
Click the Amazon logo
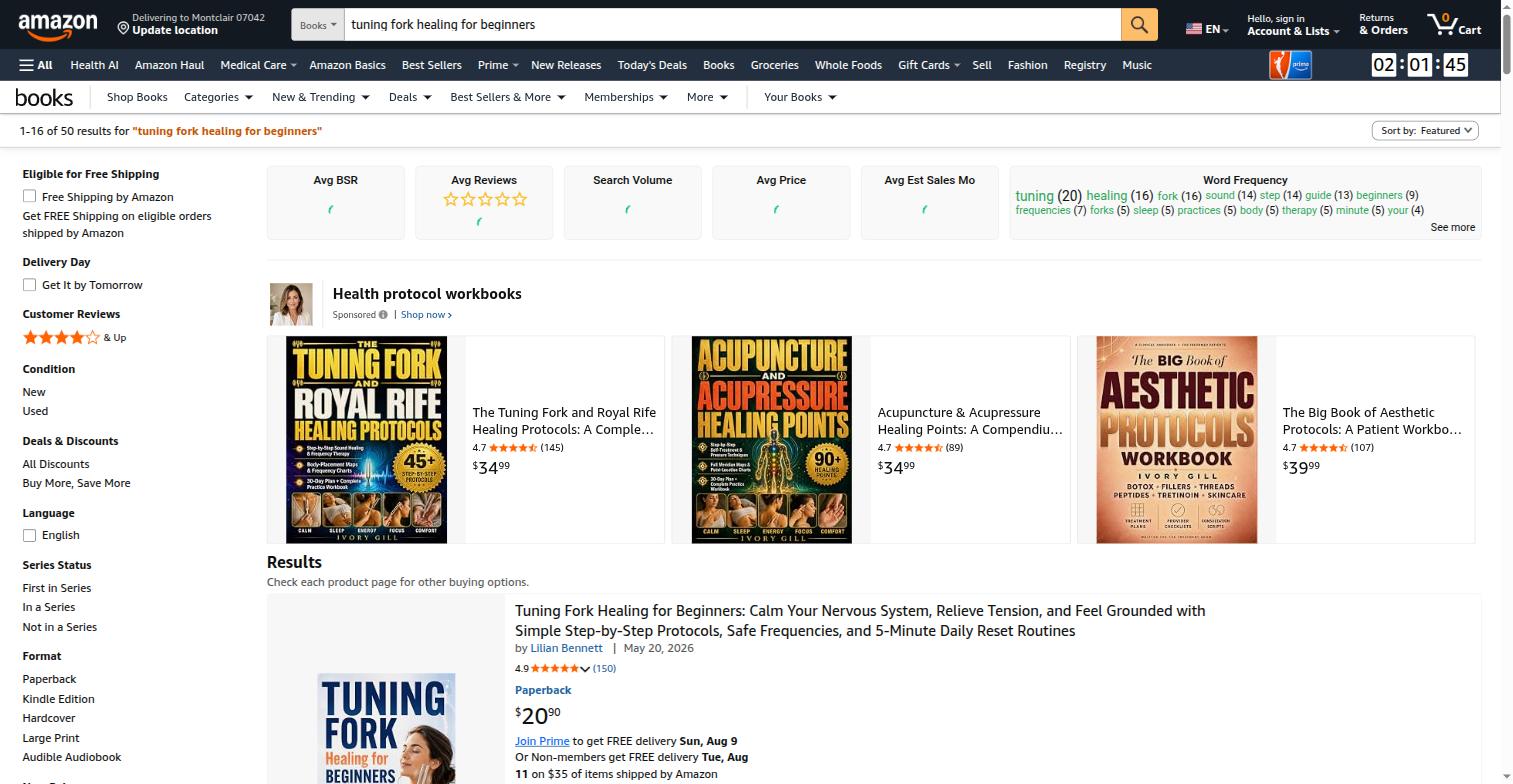[57, 25]
